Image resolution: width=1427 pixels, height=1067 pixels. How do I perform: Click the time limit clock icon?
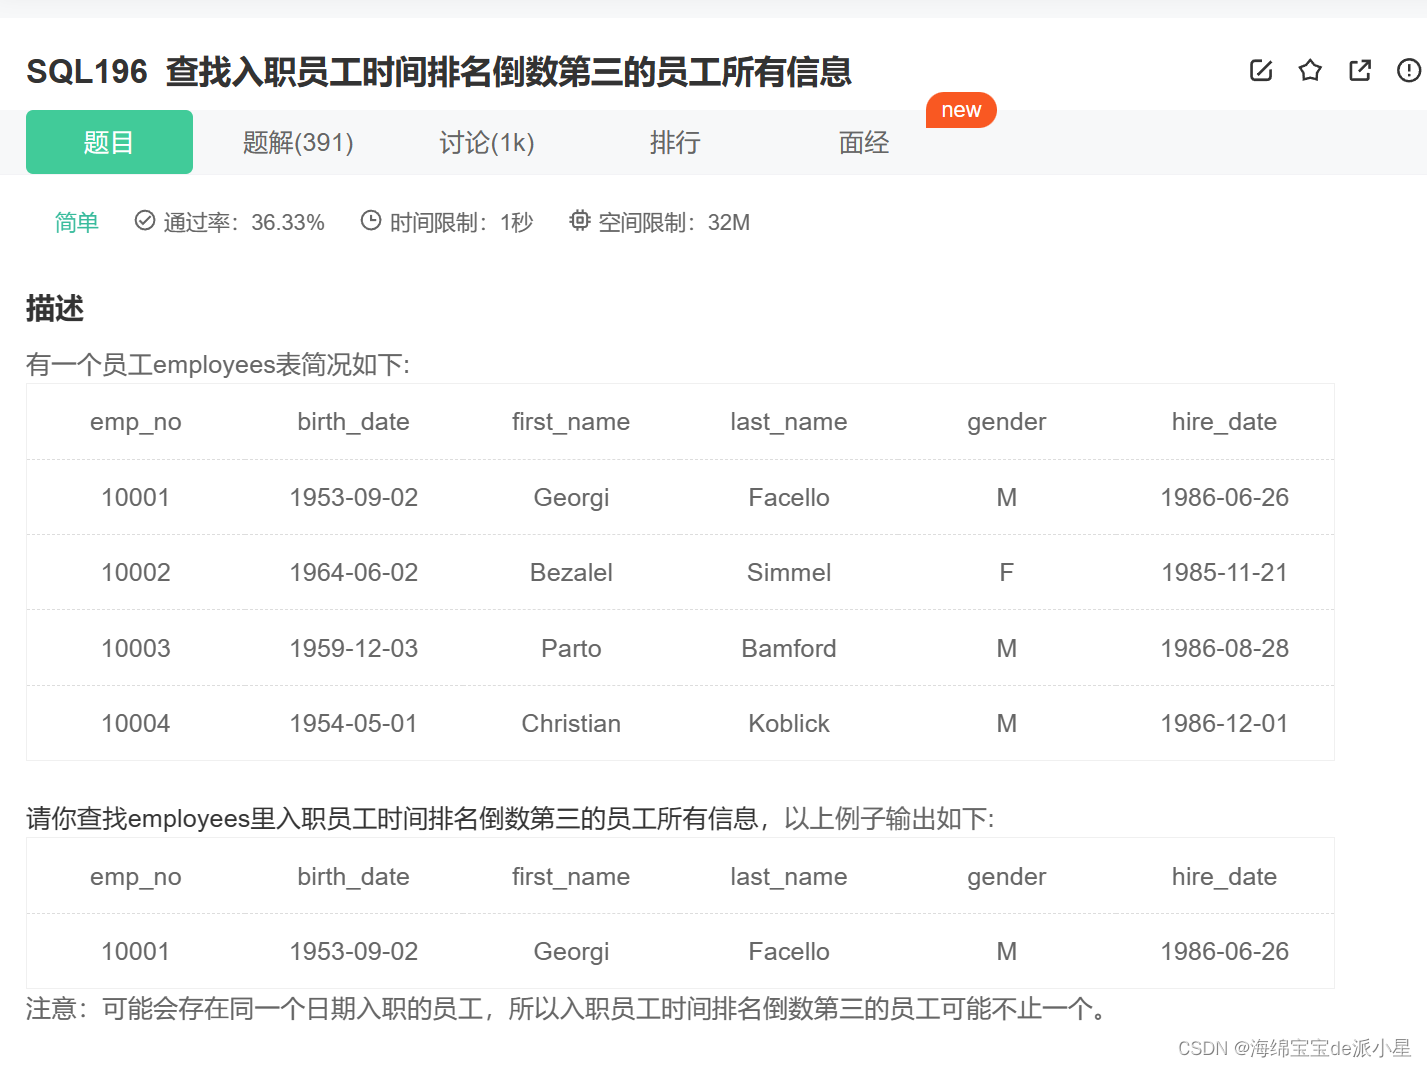[371, 220]
